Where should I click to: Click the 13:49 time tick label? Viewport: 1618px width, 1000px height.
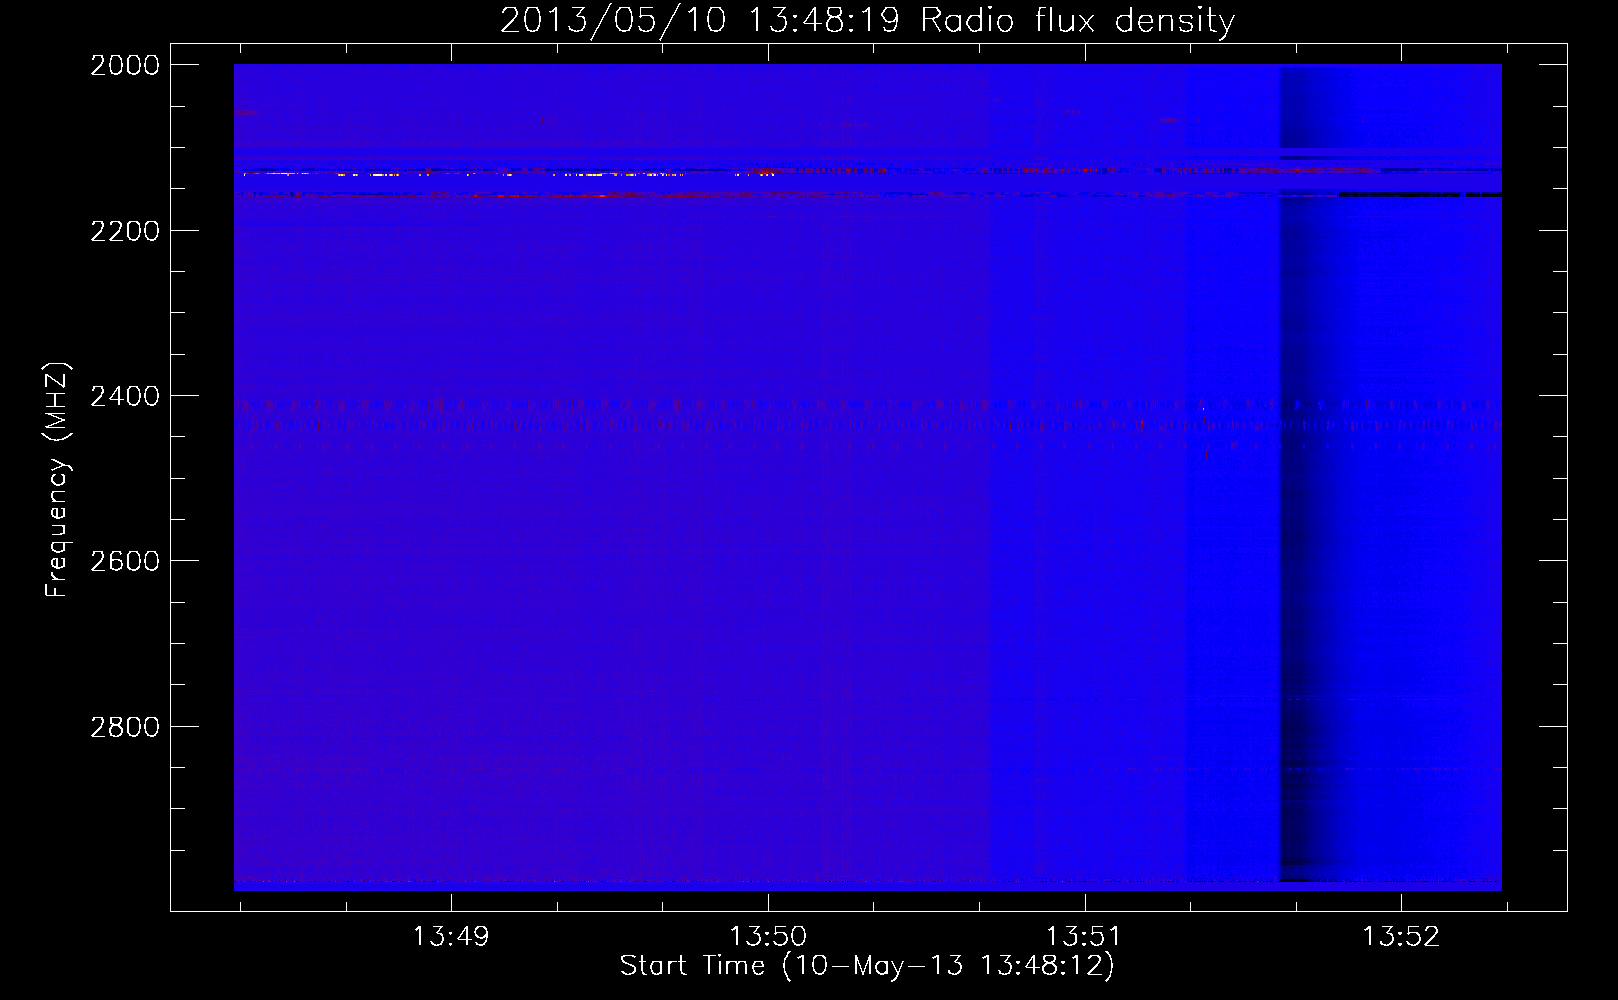pos(451,937)
